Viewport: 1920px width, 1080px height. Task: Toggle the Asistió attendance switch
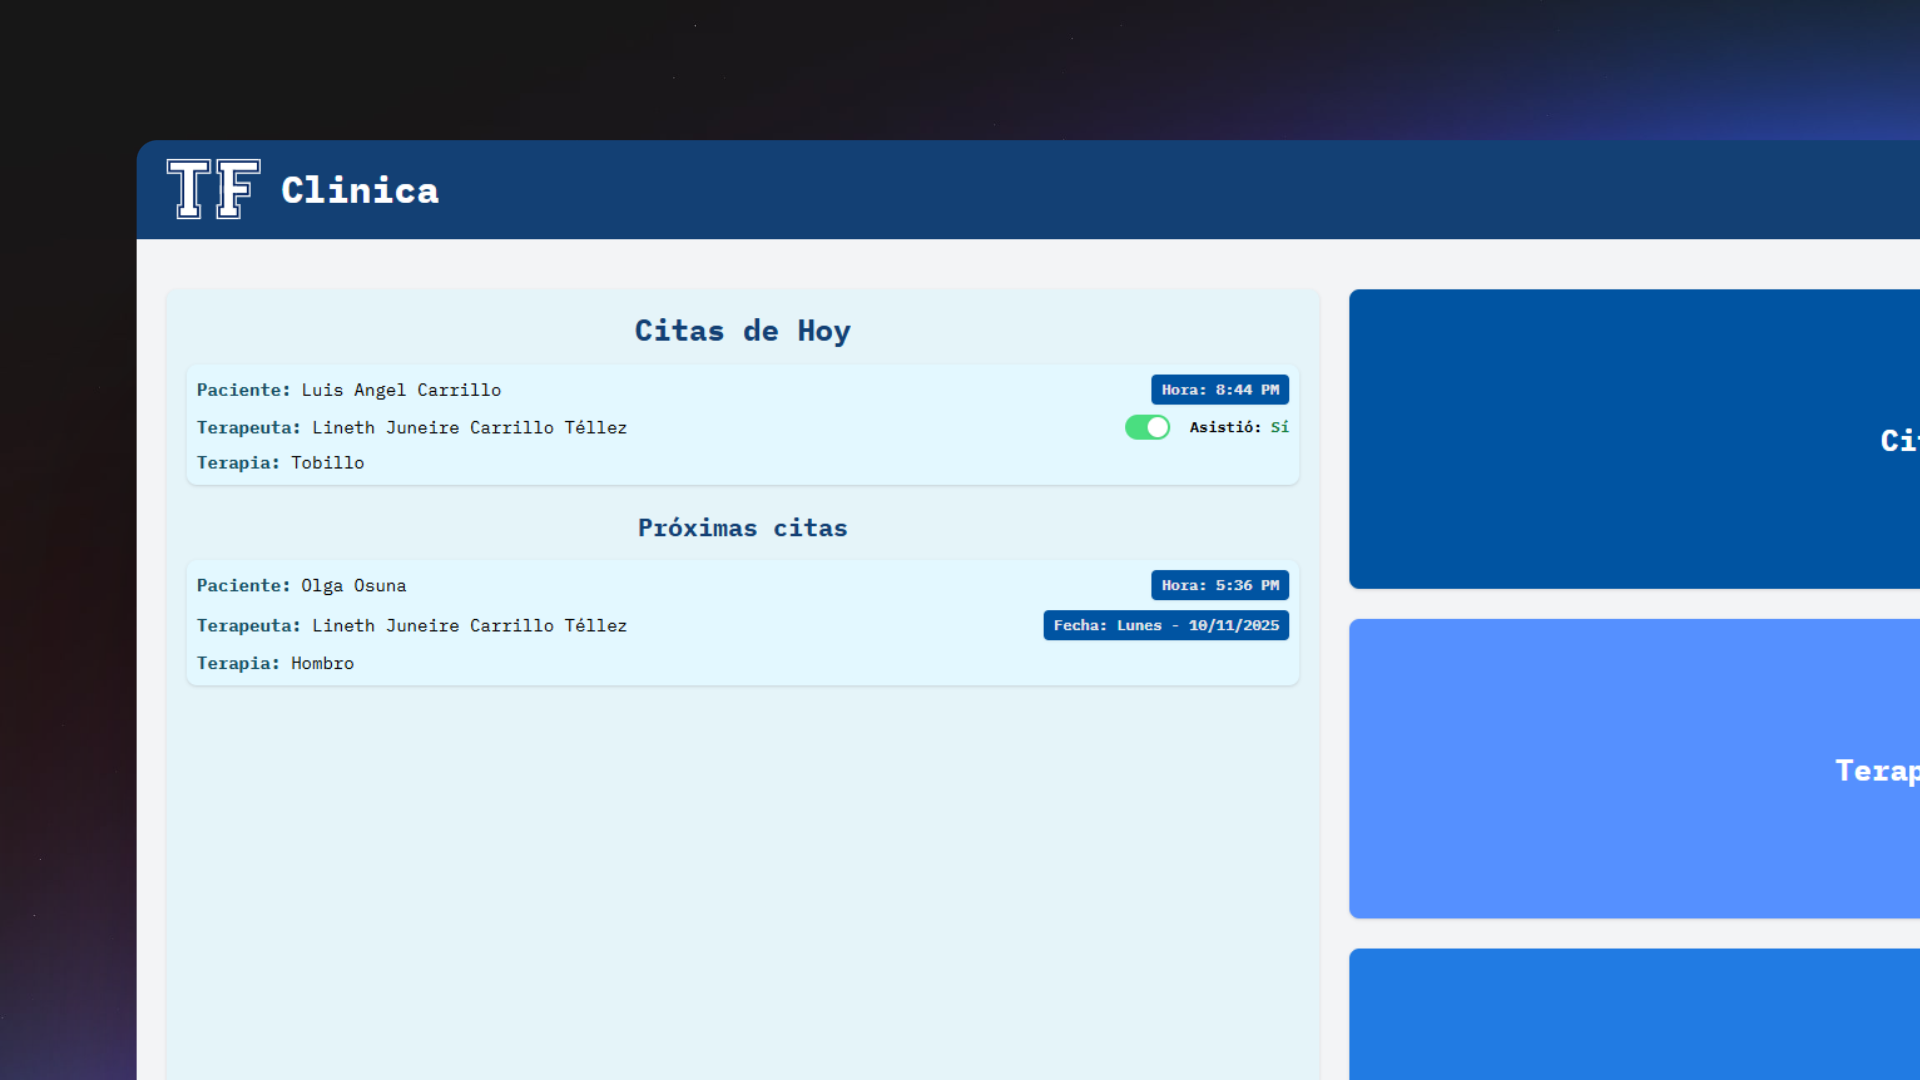1147,427
